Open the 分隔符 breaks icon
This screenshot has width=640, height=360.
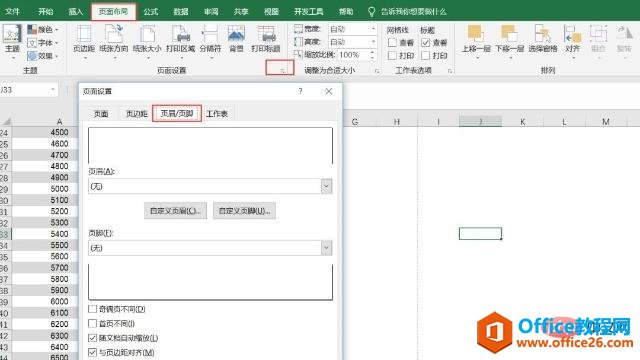coord(210,40)
